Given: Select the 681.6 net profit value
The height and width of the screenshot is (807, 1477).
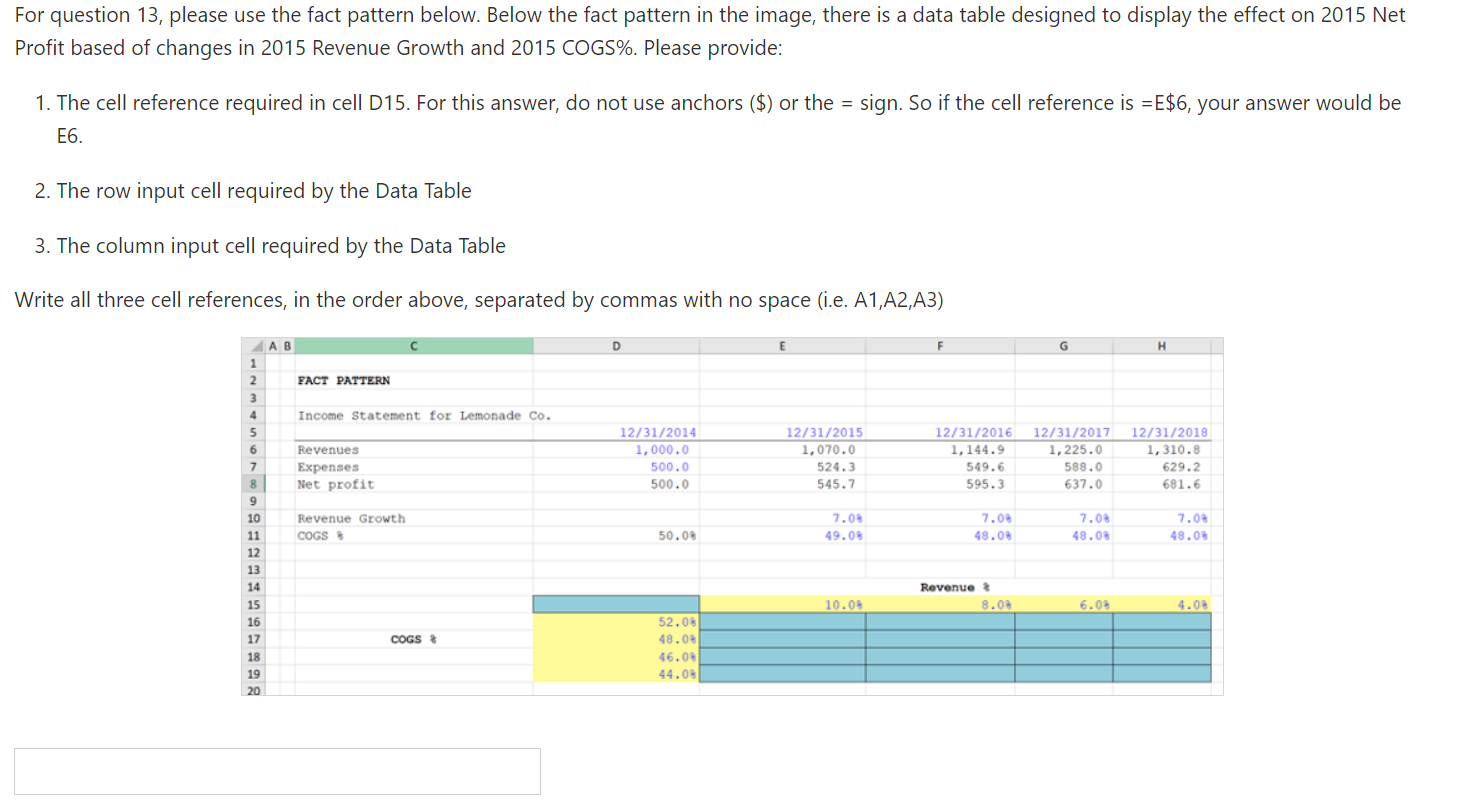Looking at the screenshot, I should coord(1181,484).
